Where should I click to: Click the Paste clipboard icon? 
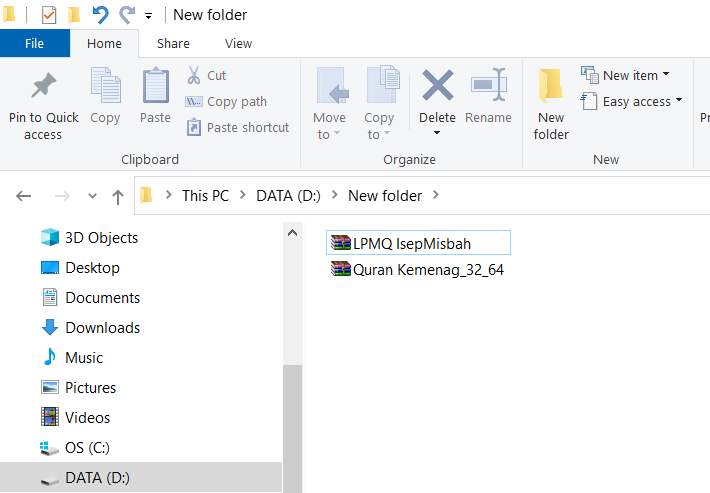[156, 85]
